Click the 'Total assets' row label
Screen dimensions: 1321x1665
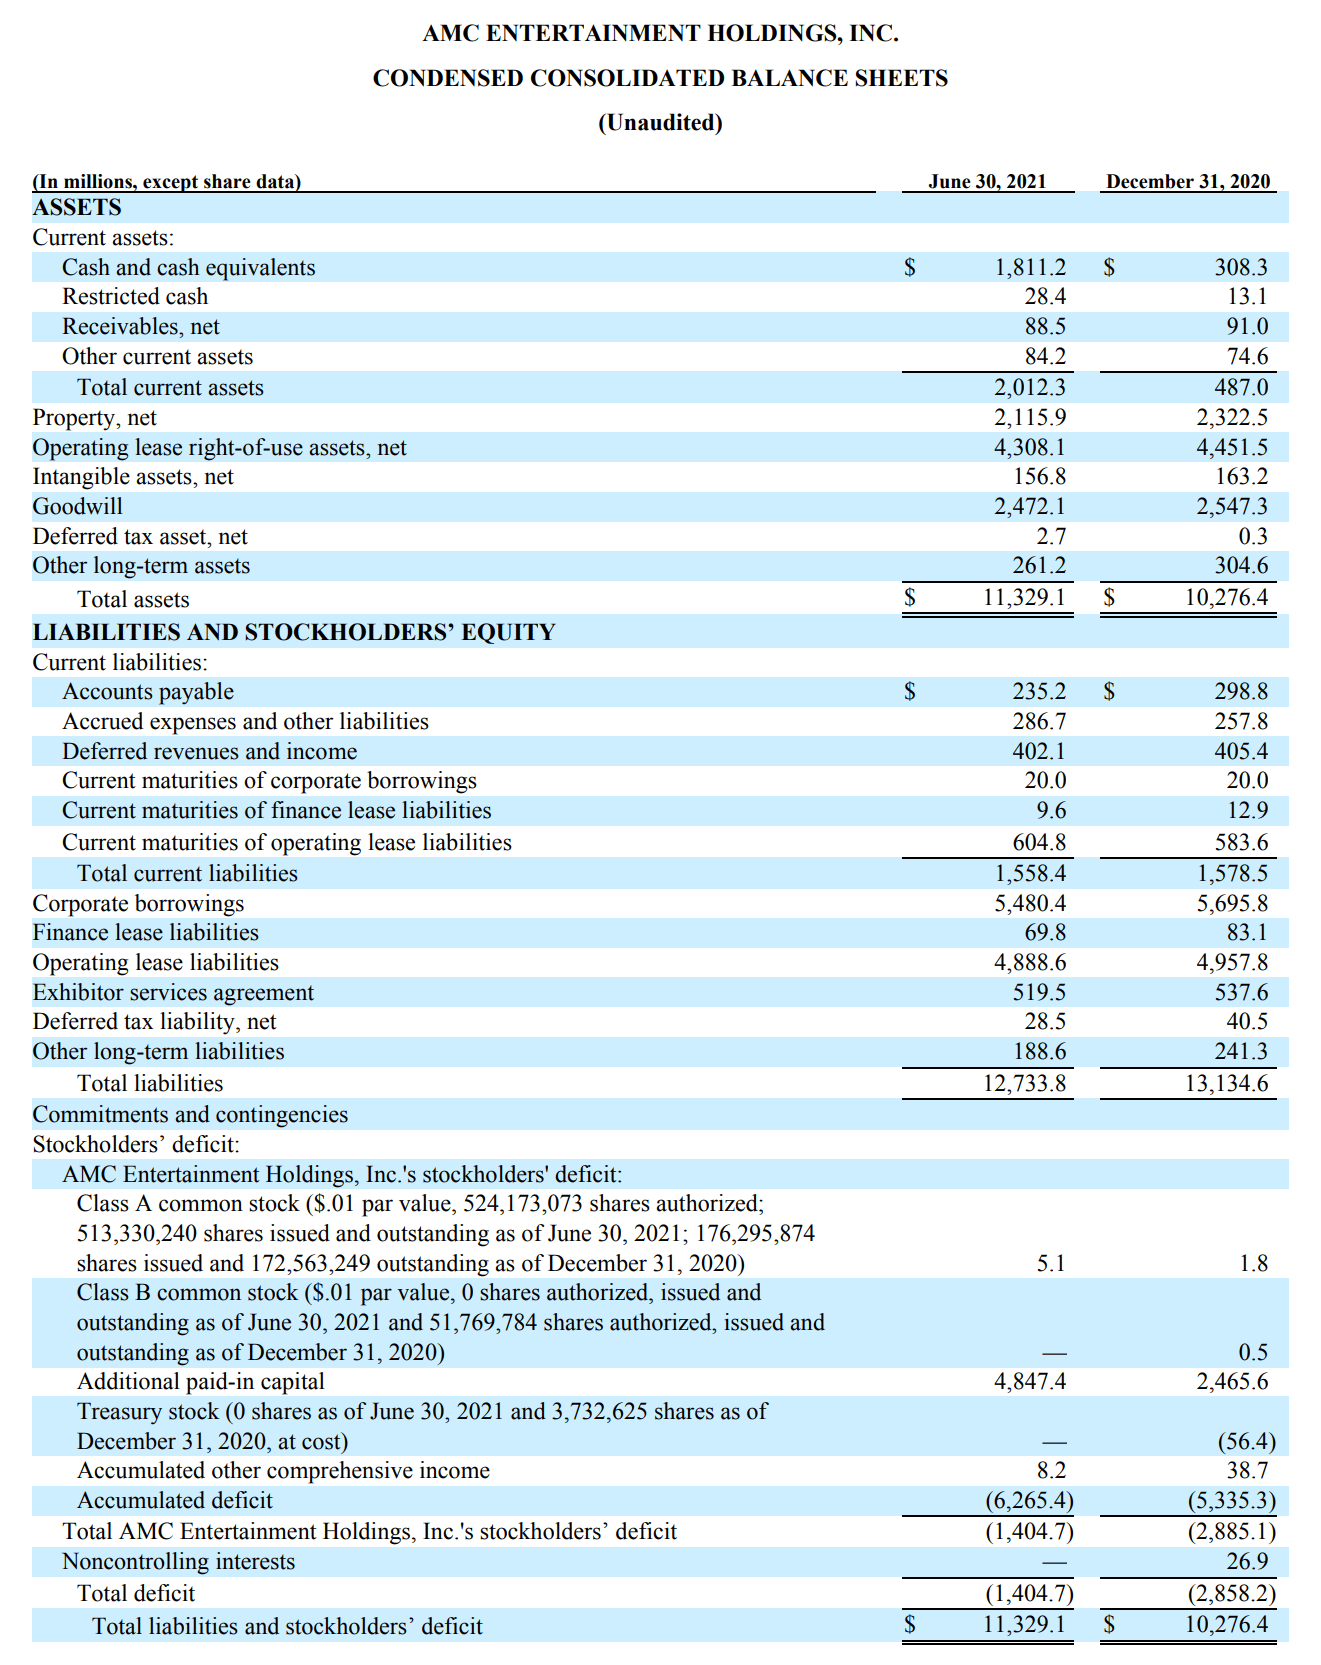coord(133,600)
